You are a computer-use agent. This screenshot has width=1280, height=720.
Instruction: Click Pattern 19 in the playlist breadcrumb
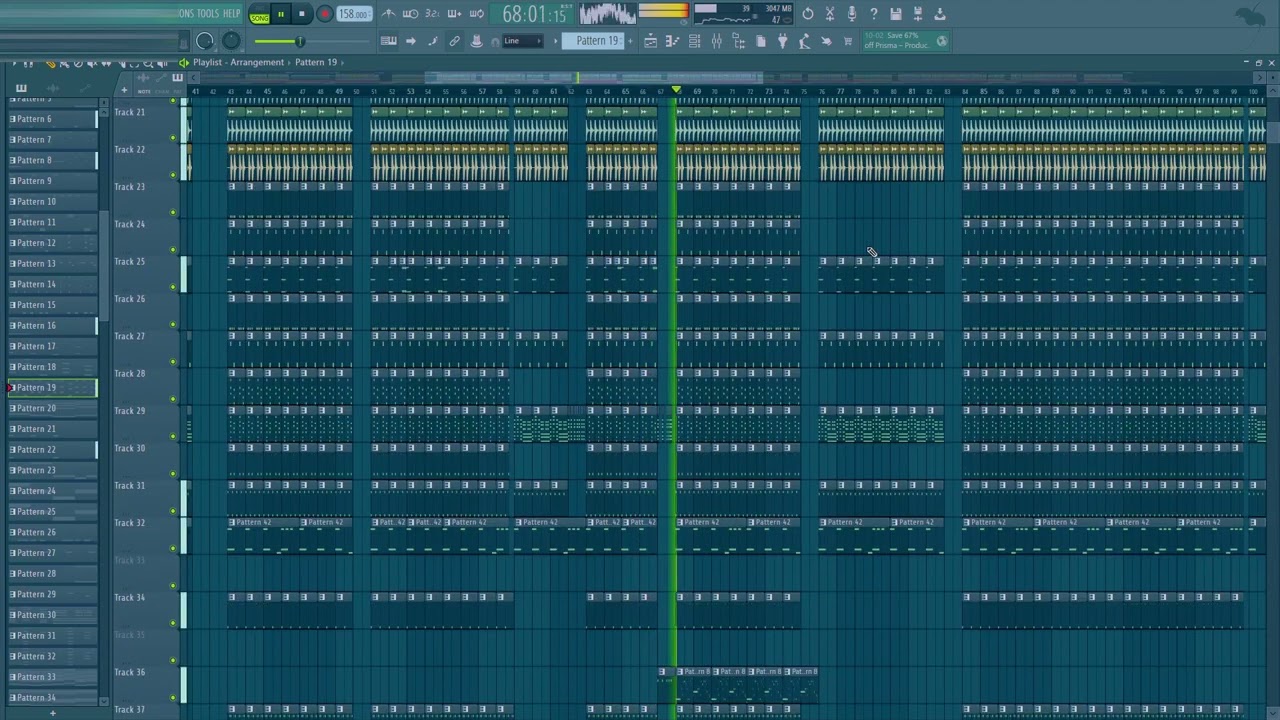(316, 62)
